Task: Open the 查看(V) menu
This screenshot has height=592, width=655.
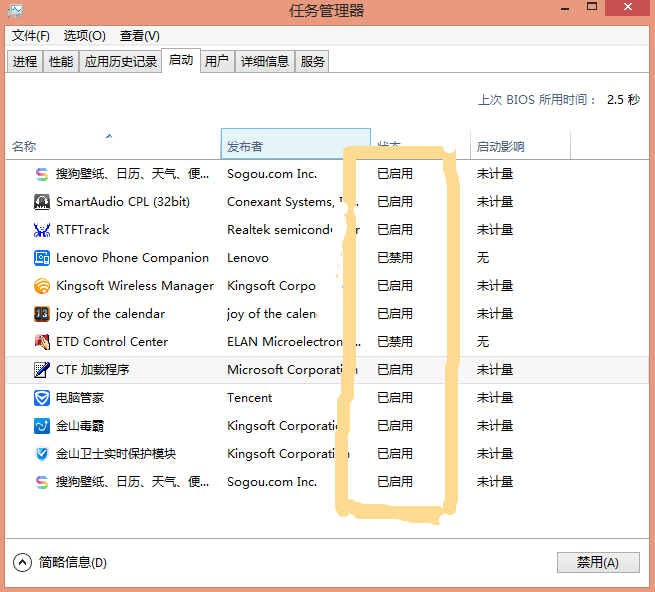Action: coord(140,36)
